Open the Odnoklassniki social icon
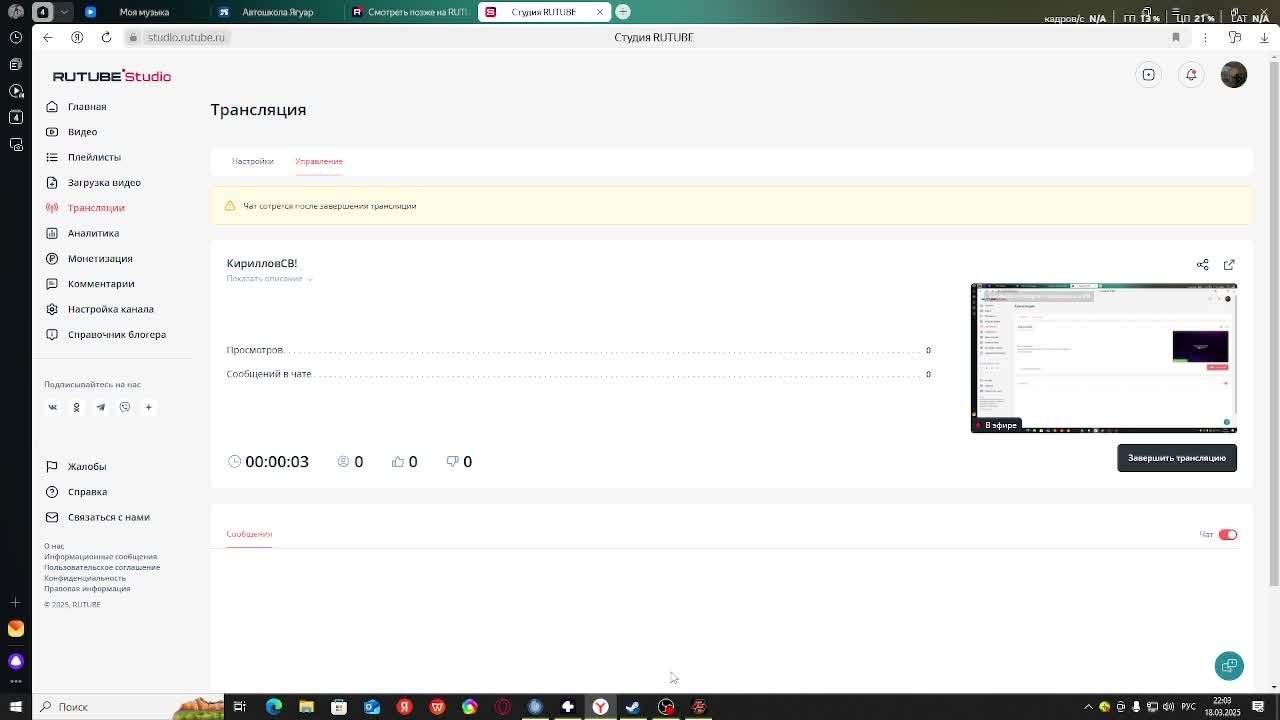The image size is (1280, 720). [x=76, y=407]
